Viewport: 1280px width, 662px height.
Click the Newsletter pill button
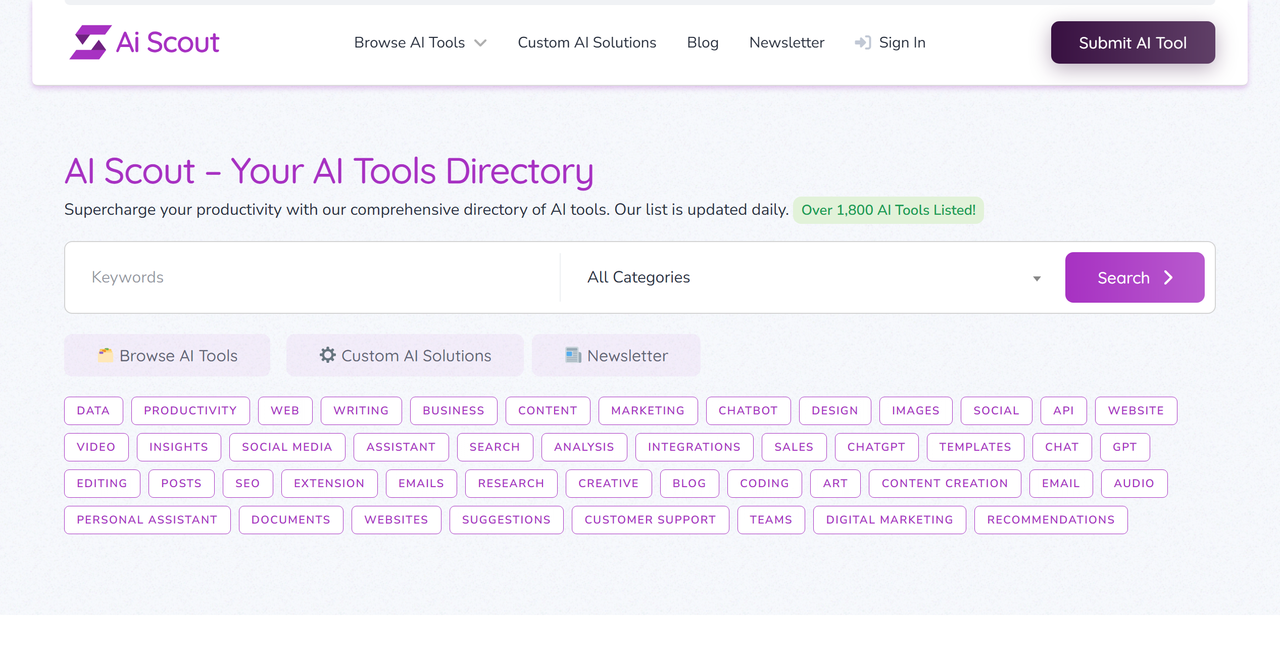616,355
